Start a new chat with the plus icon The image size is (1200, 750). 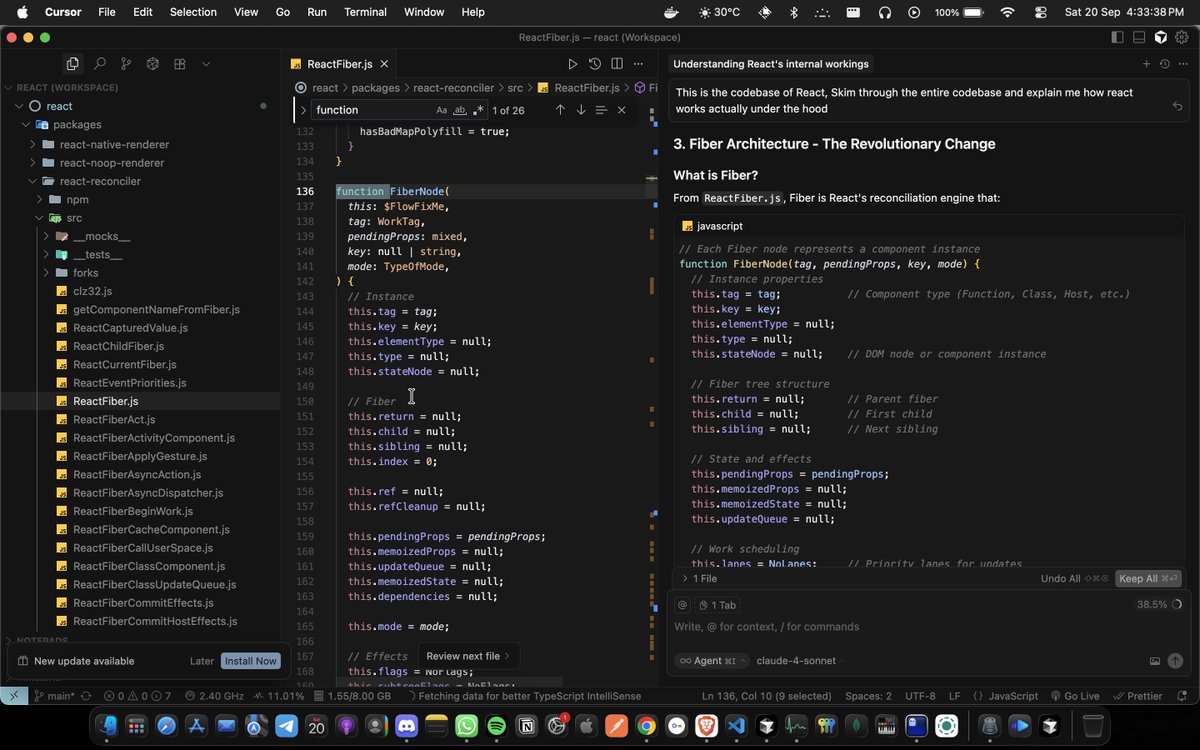(1146, 64)
